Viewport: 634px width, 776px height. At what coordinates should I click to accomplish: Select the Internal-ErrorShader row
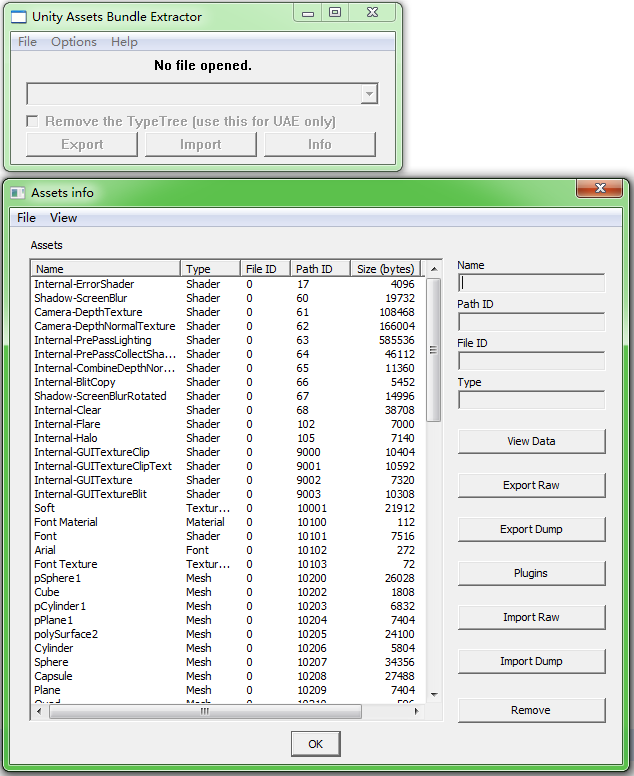pyautogui.click(x=228, y=284)
